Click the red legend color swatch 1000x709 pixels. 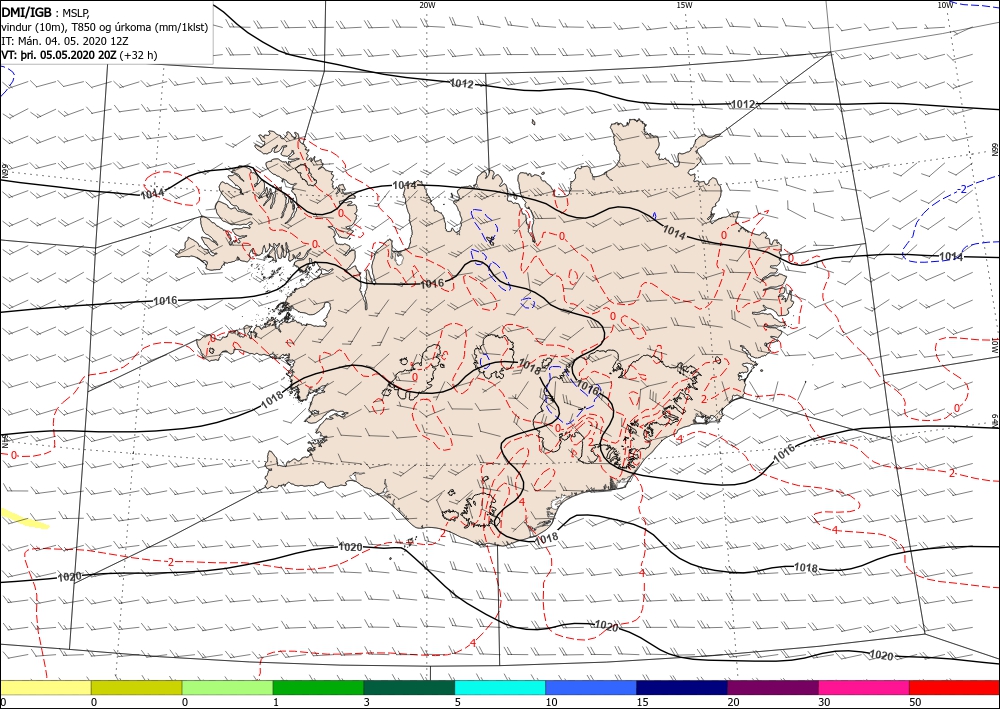[x=954, y=687]
